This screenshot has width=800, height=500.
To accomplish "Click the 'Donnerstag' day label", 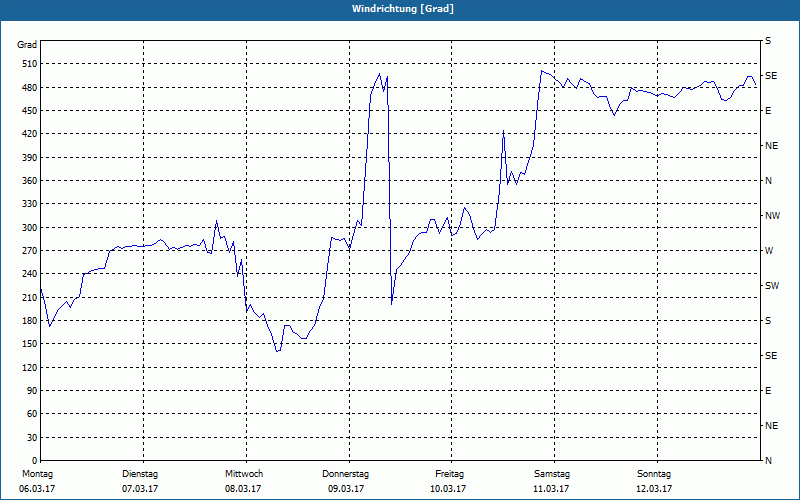I will pos(345,474).
